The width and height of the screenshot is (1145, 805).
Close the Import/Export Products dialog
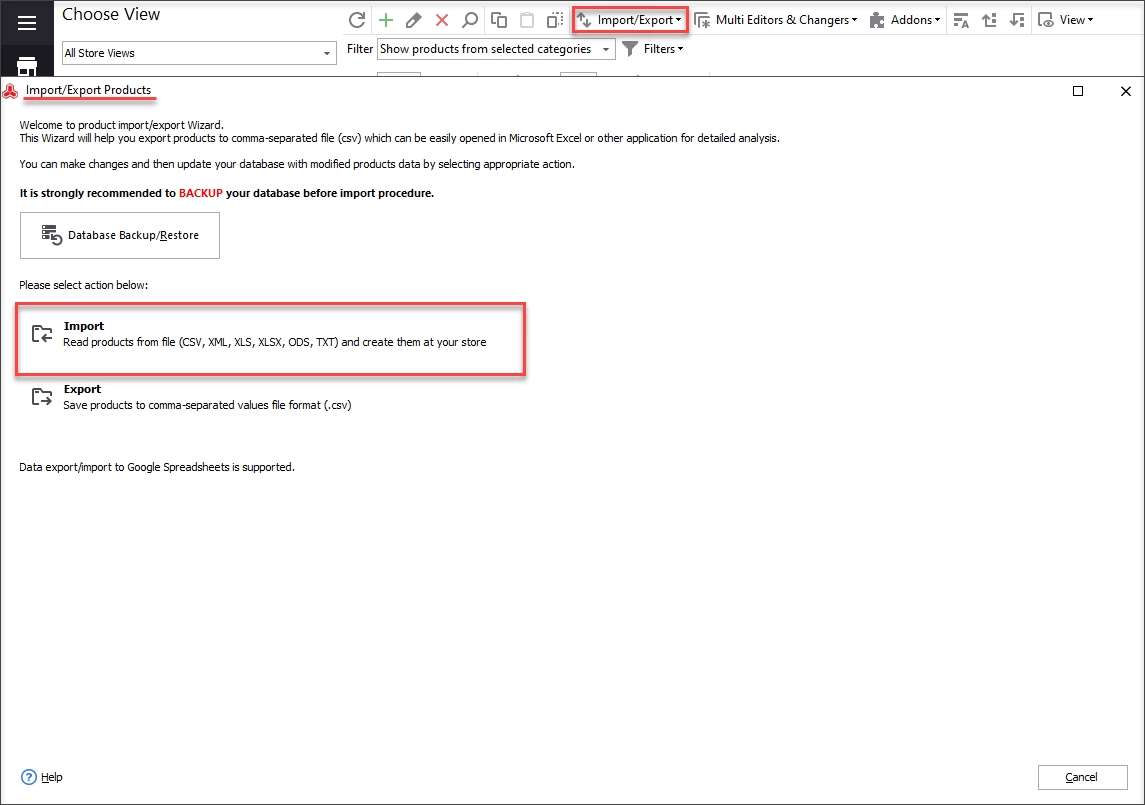point(1125,91)
